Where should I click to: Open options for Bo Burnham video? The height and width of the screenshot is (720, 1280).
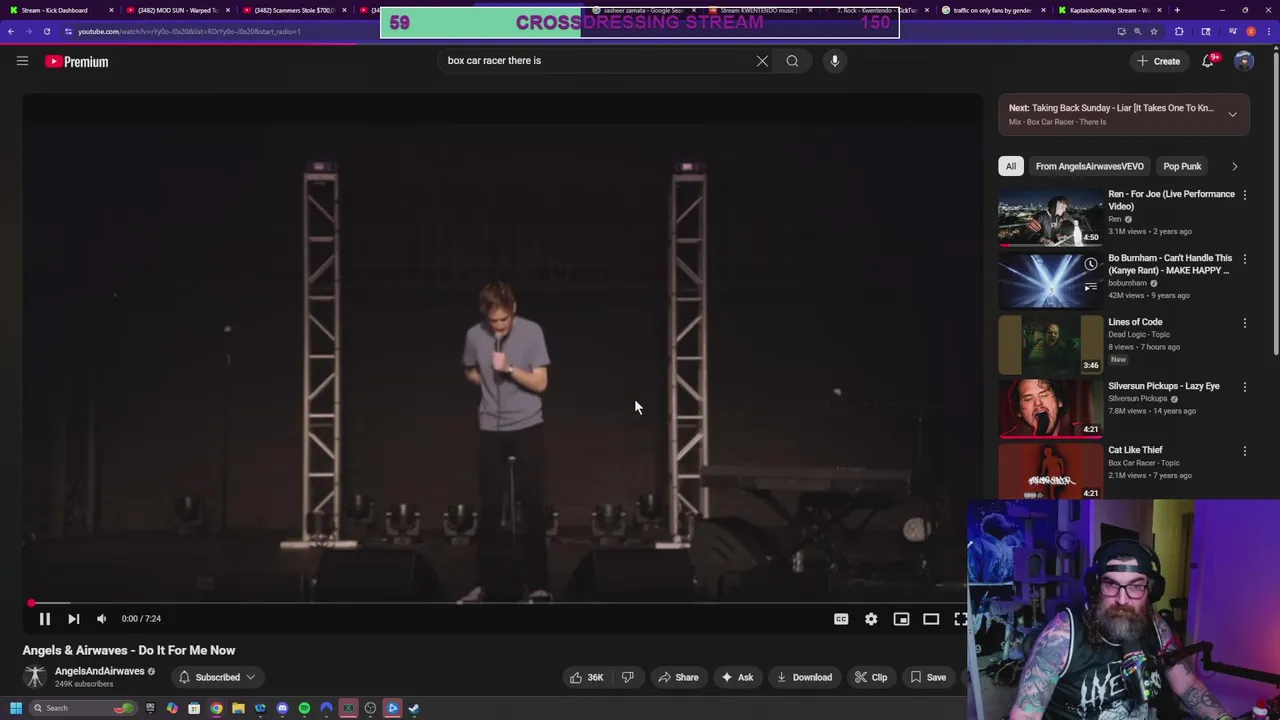pyautogui.click(x=1244, y=259)
